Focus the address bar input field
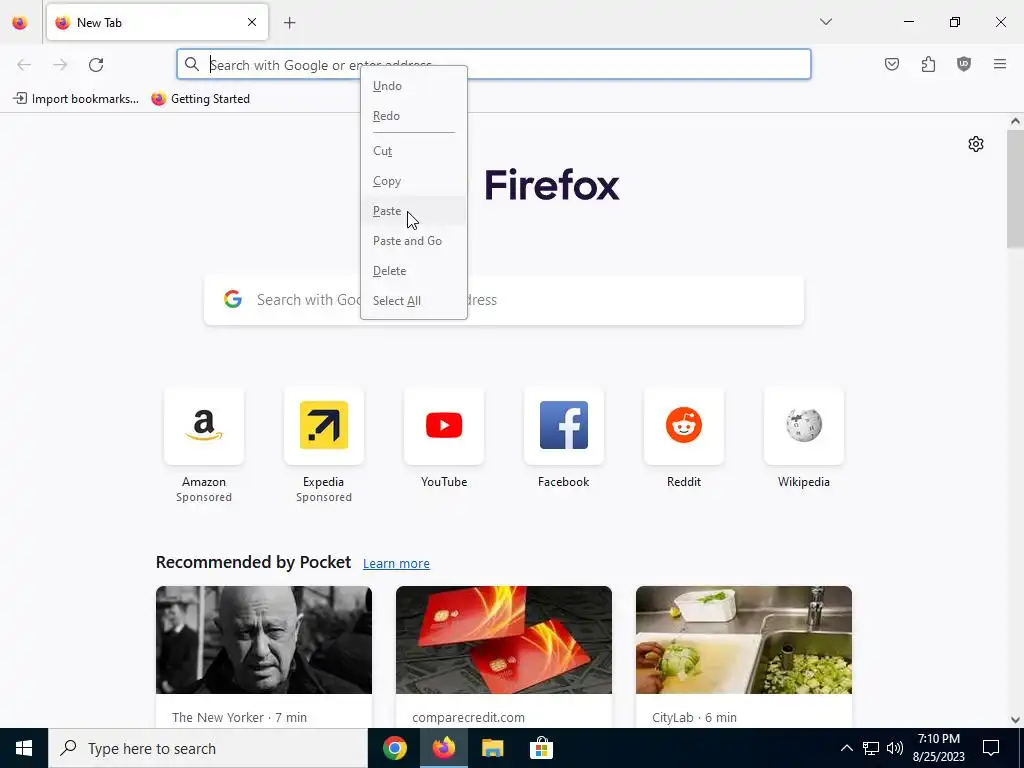Image resolution: width=1024 pixels, height=768 pixels. coord(494,64)
